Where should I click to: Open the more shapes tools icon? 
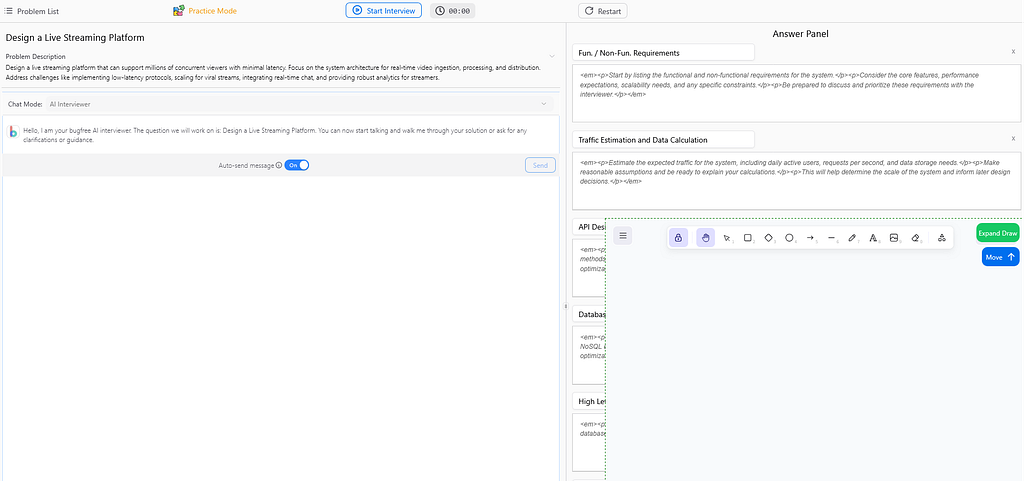(x=941, y=238)
